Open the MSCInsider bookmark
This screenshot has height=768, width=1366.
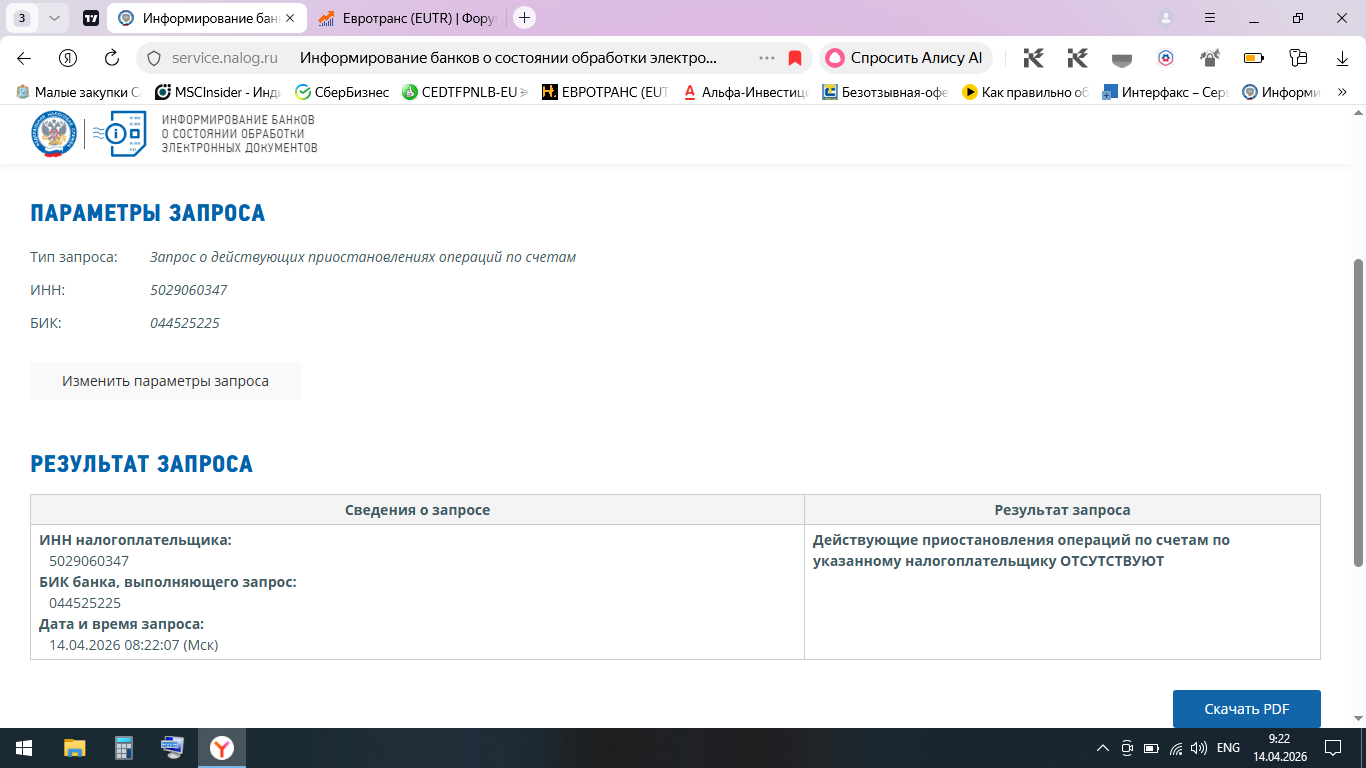tap(219, 92)
